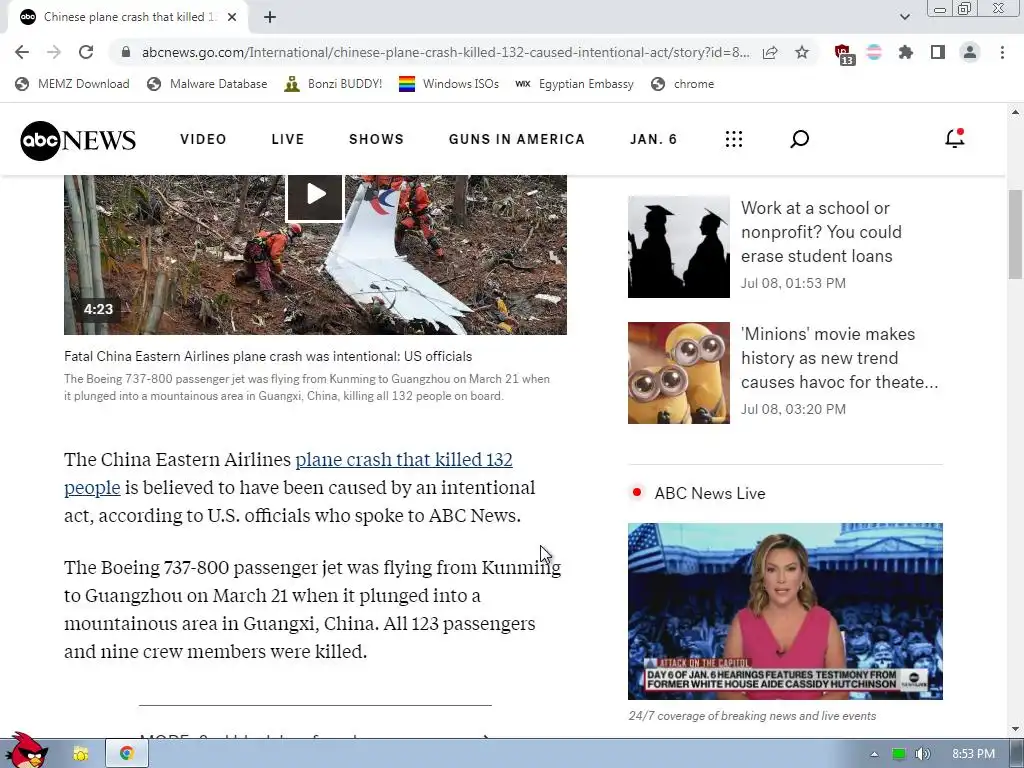Open the Minions movie thumbnail

click(x=679, y=373)
